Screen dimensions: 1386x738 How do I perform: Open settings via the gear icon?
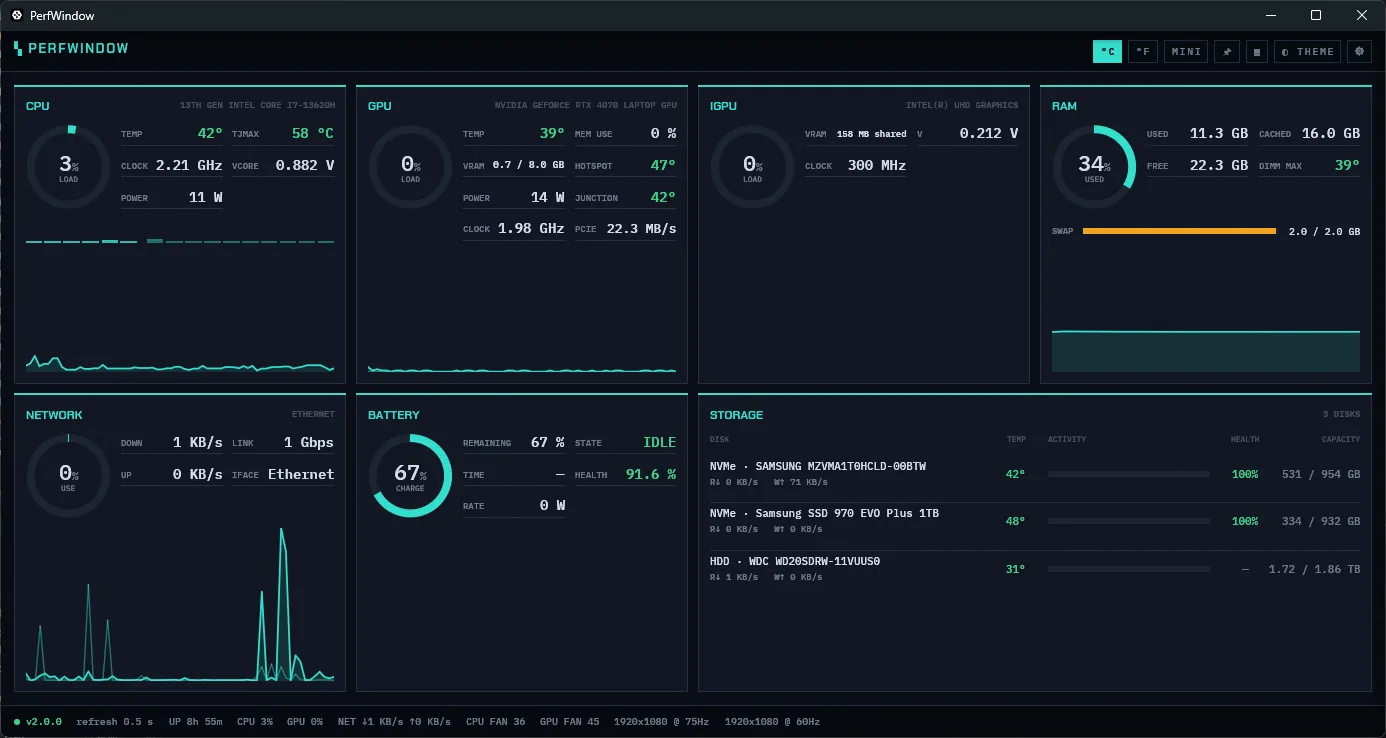coord(1359,52)
